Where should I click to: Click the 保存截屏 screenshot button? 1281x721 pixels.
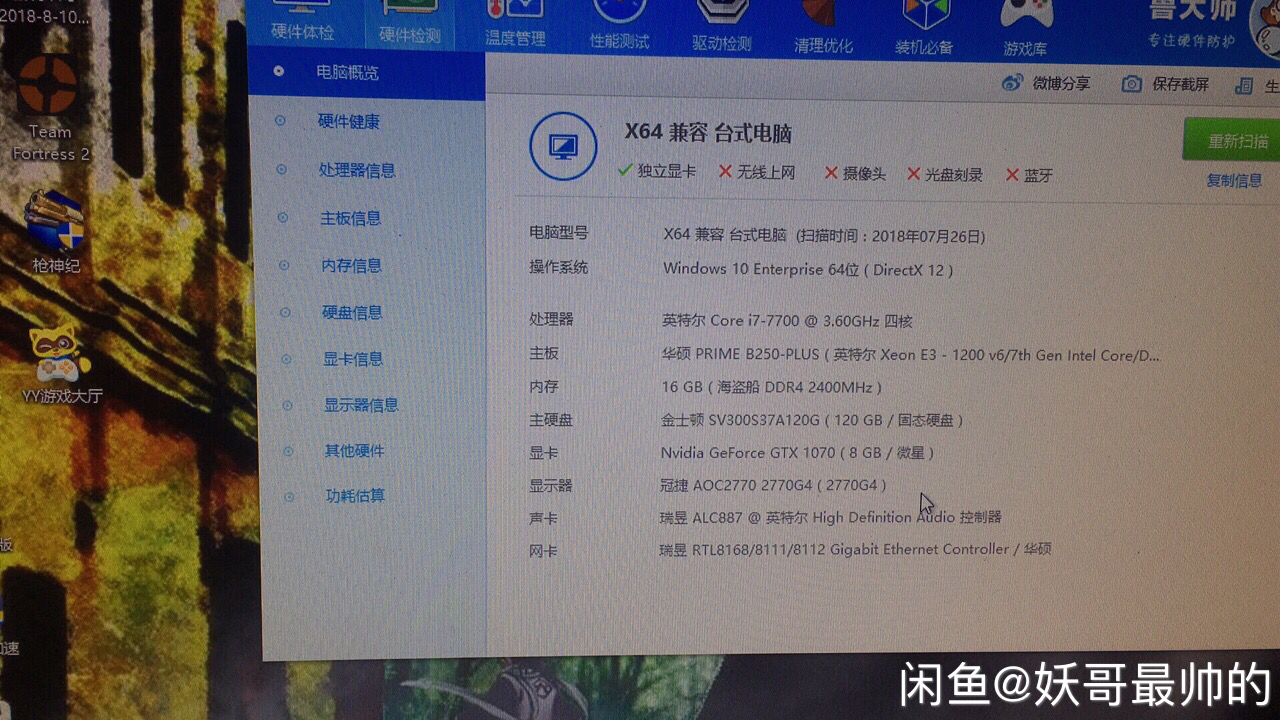[1165, 85]
